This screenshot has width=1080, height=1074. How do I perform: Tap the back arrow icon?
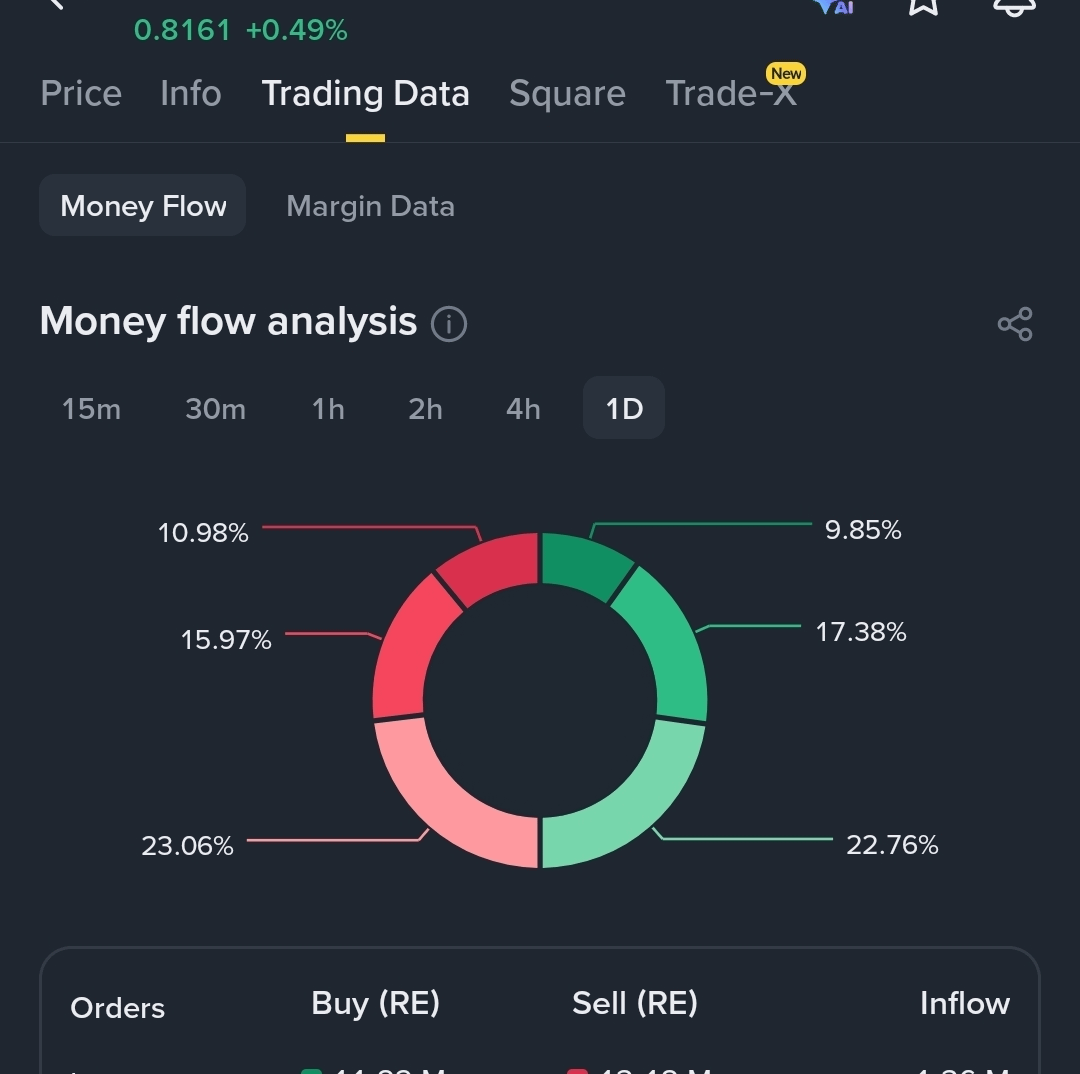pyautogui.click(x=55, y=3)
